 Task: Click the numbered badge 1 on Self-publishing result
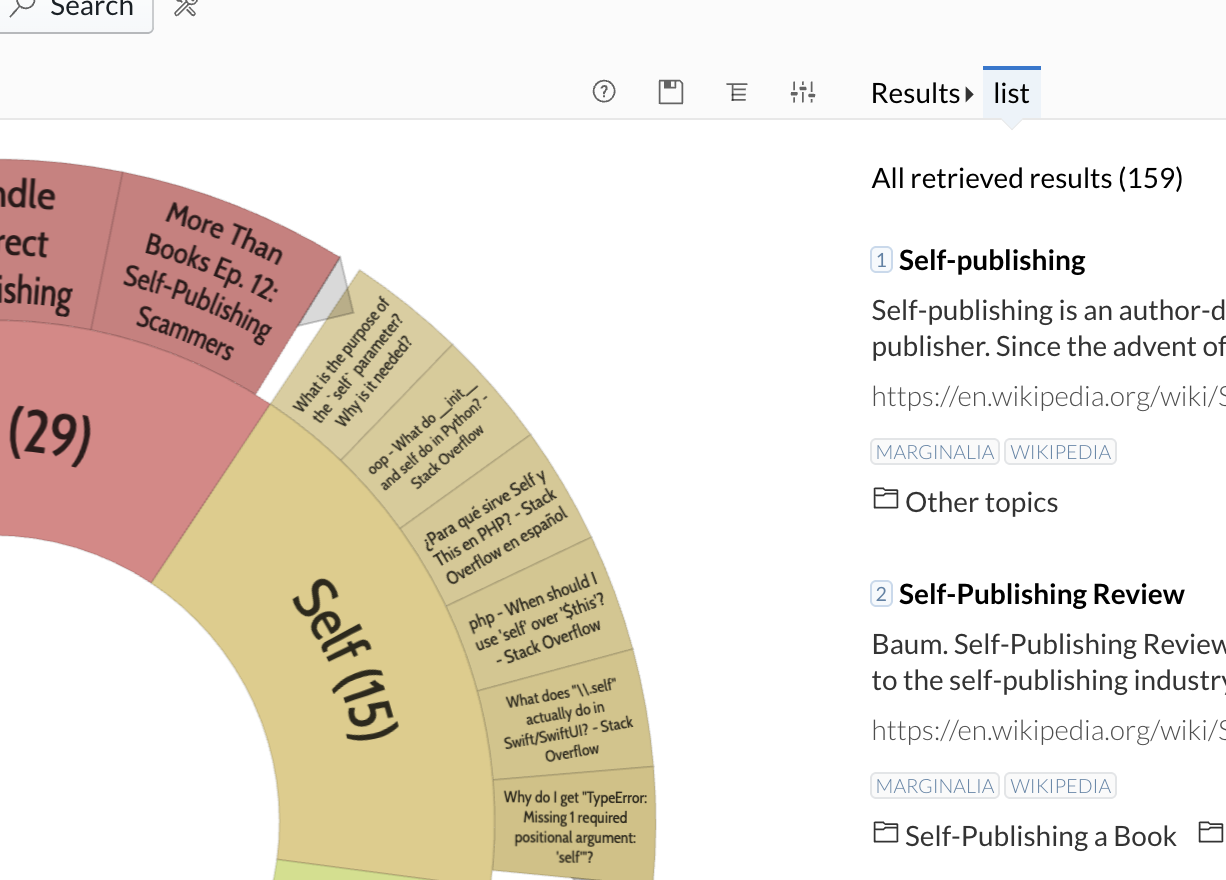879,258
